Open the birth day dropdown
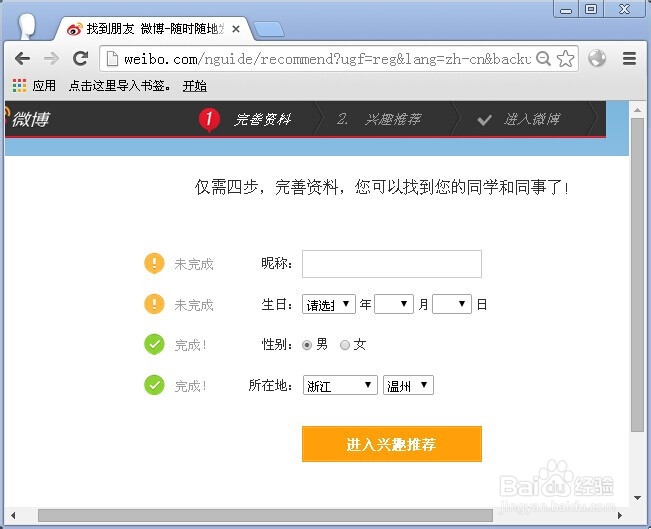Screen dimensions: 651x529 (452, 304)
